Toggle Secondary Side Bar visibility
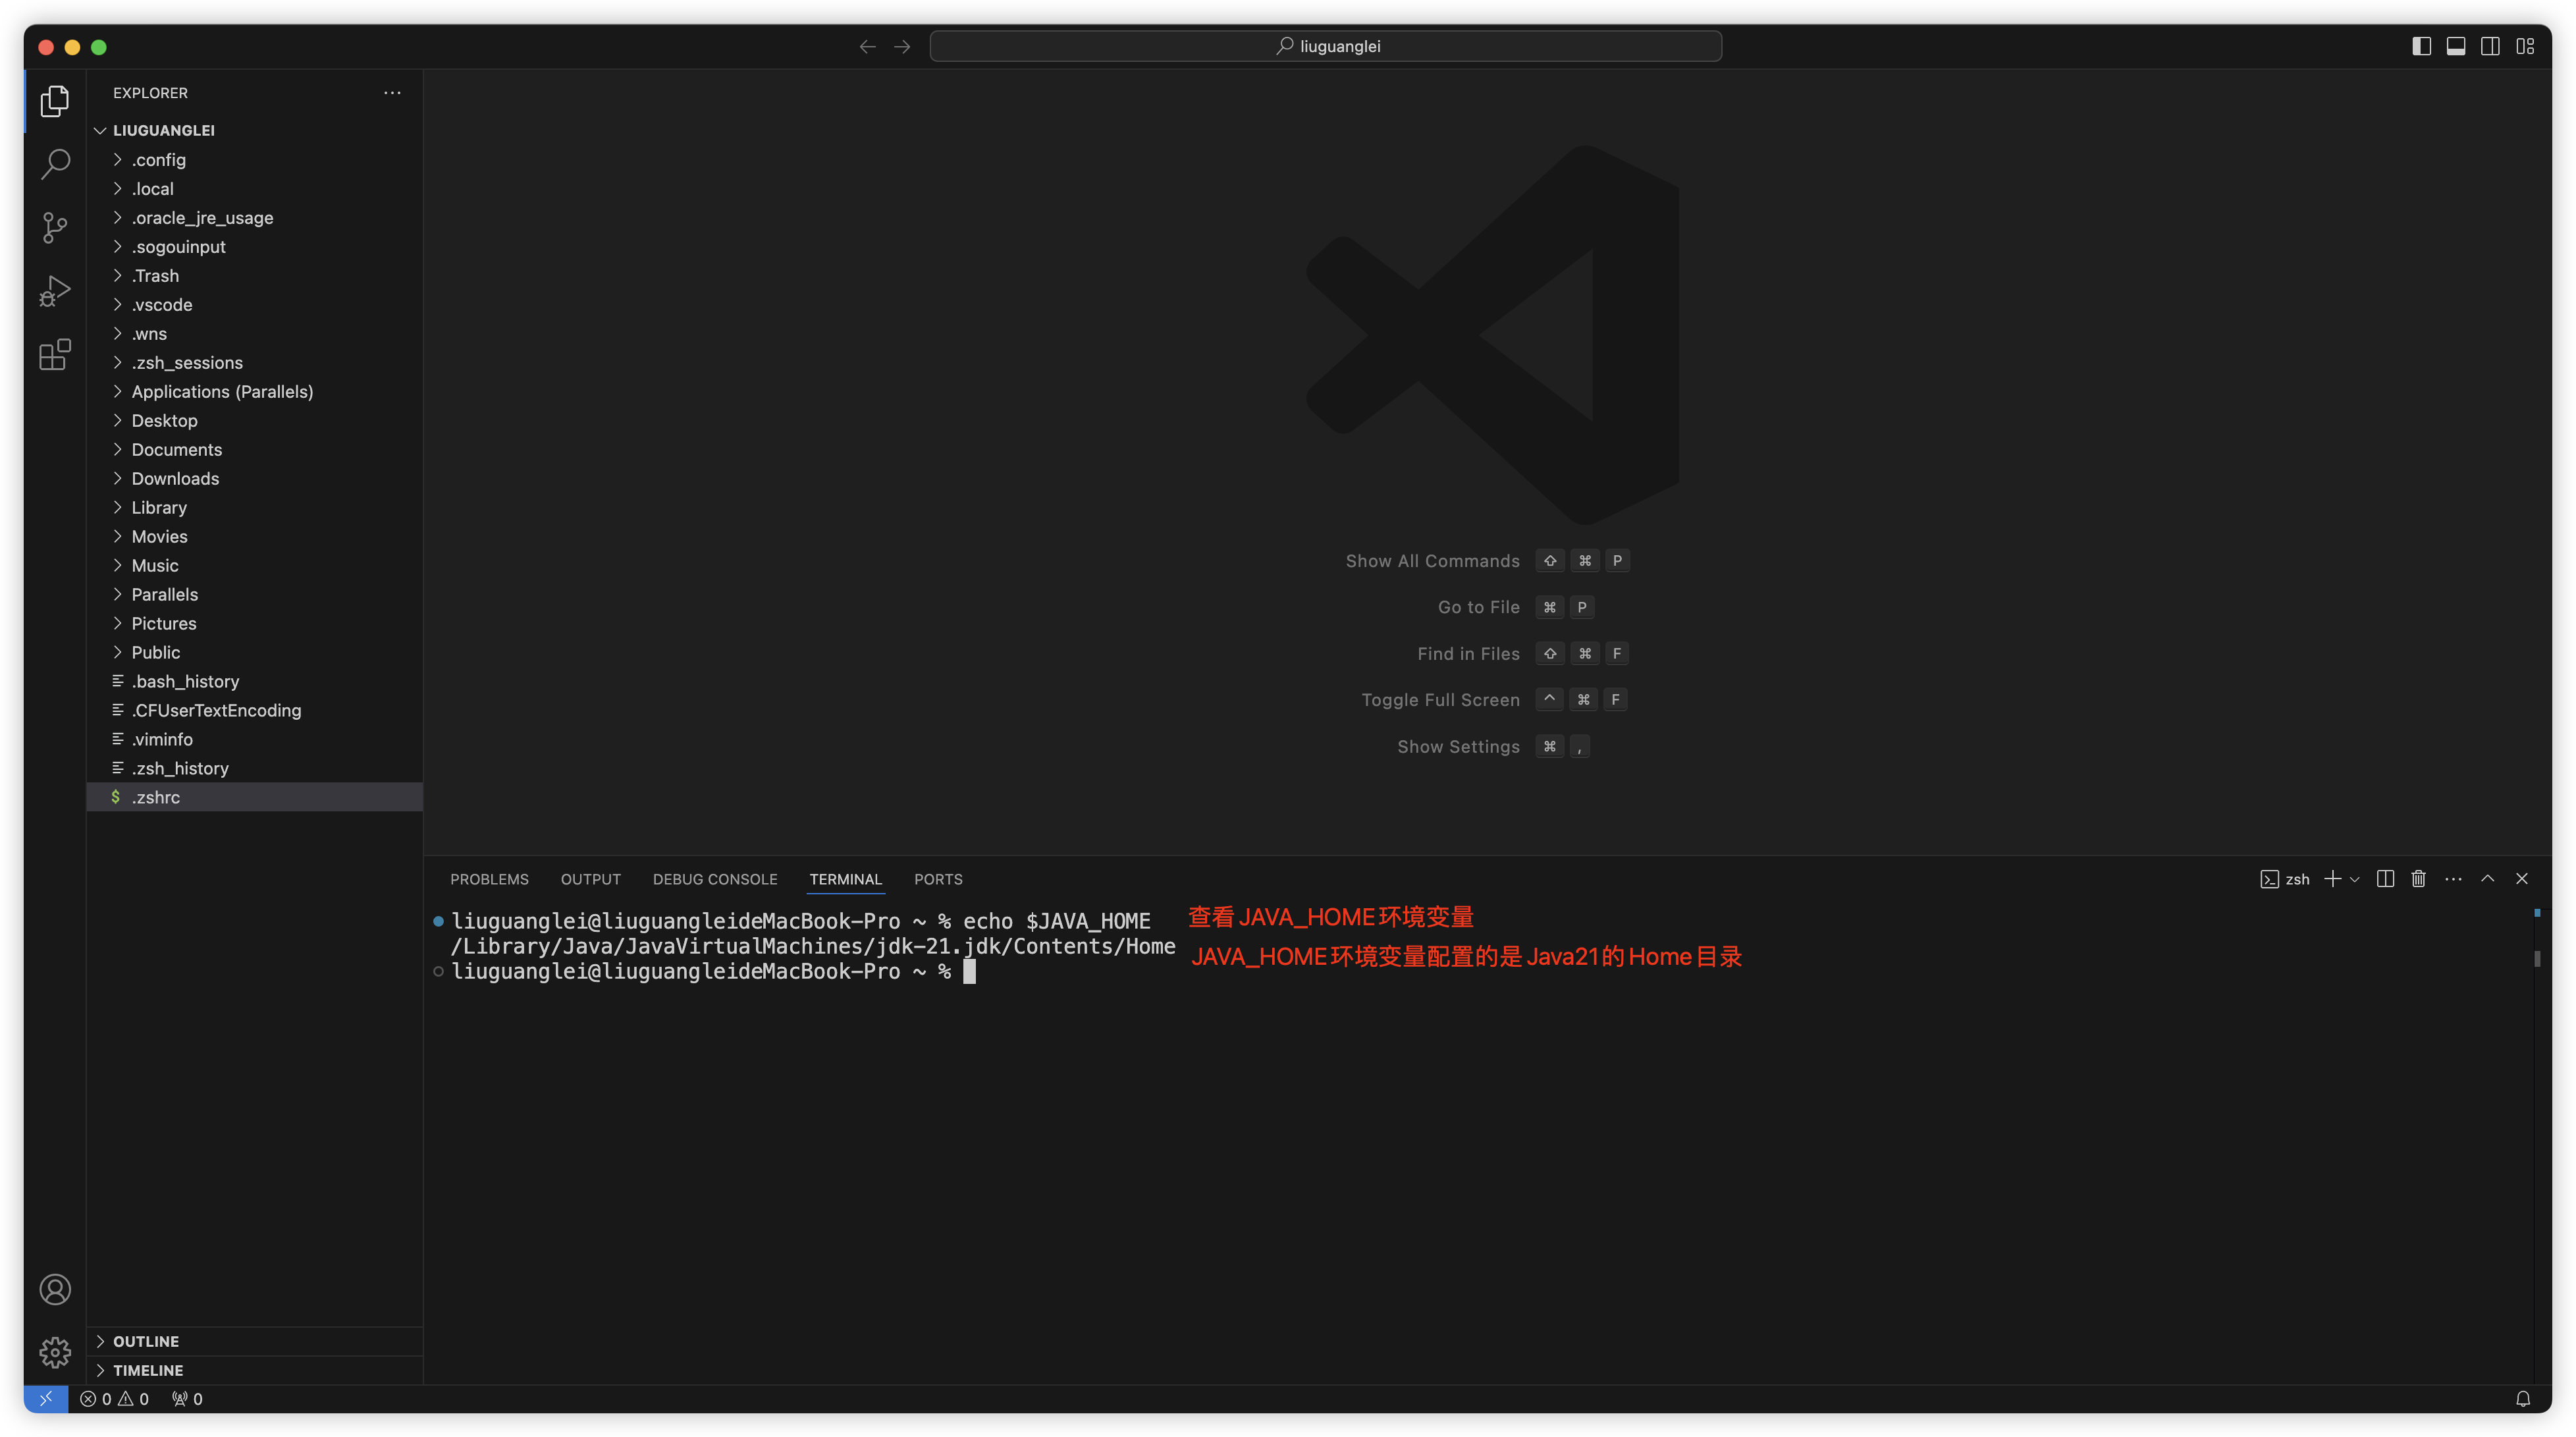Image resolution: width=2576 pixels, height=1437 pixels. pos(2490,46)
